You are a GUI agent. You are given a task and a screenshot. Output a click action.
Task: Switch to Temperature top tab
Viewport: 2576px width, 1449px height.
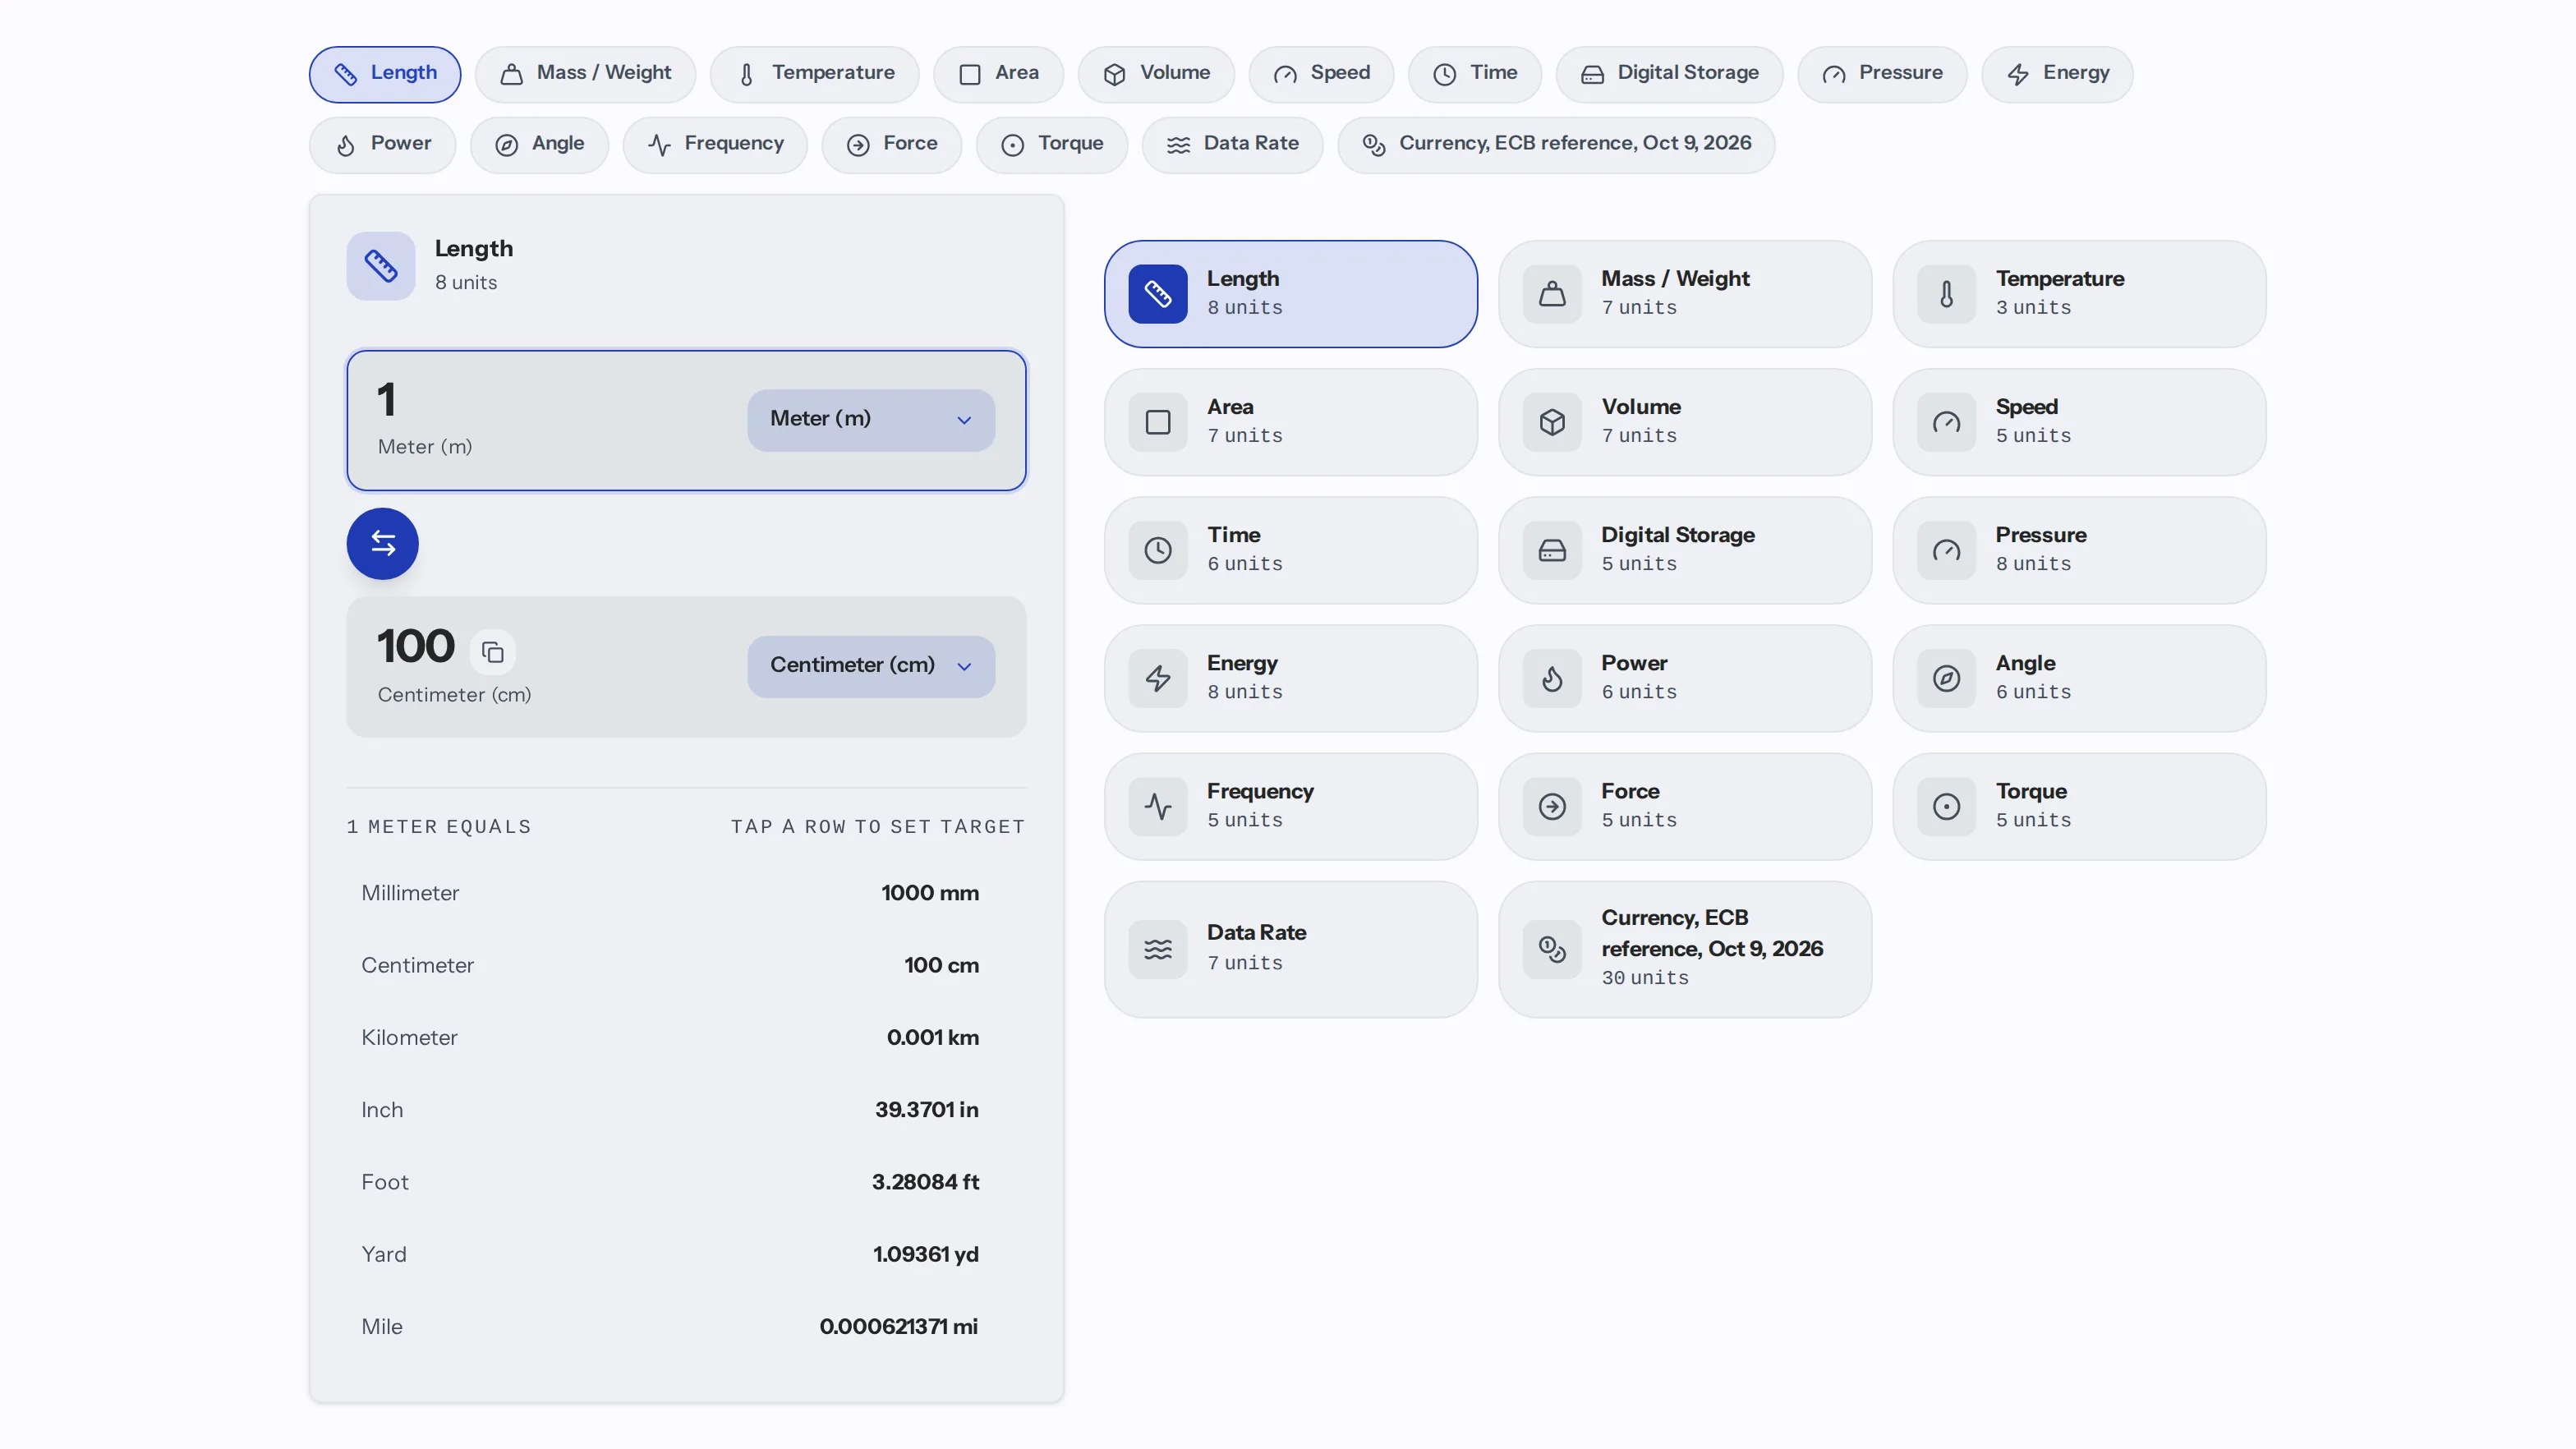814,74
